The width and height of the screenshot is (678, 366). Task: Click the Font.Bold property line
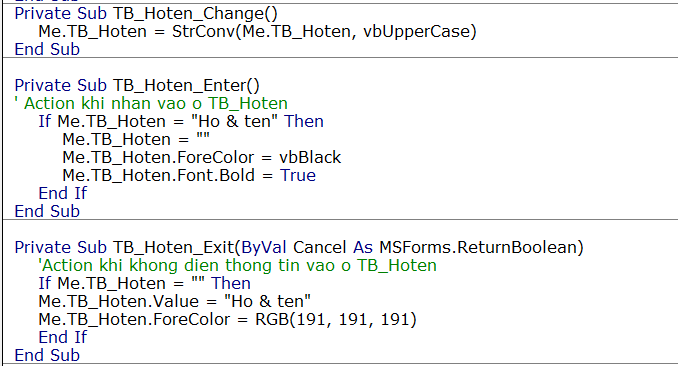[x=189, y=176]
